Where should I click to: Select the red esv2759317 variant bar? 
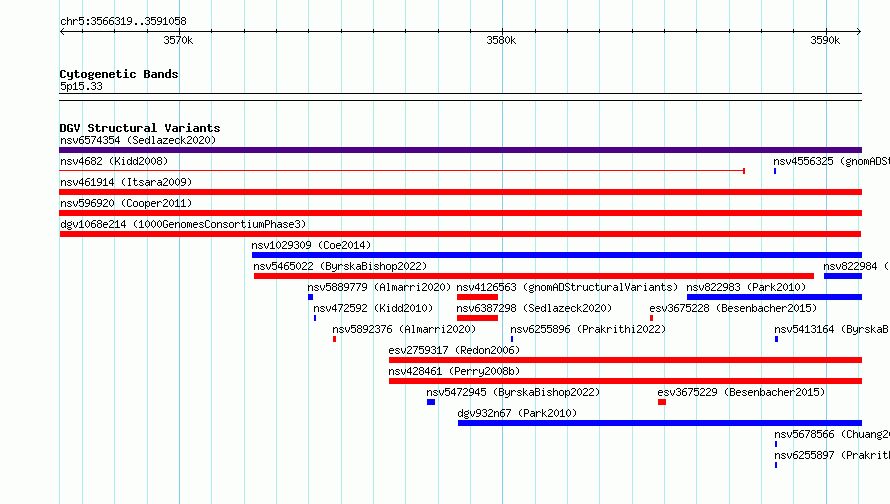[625, 360]
